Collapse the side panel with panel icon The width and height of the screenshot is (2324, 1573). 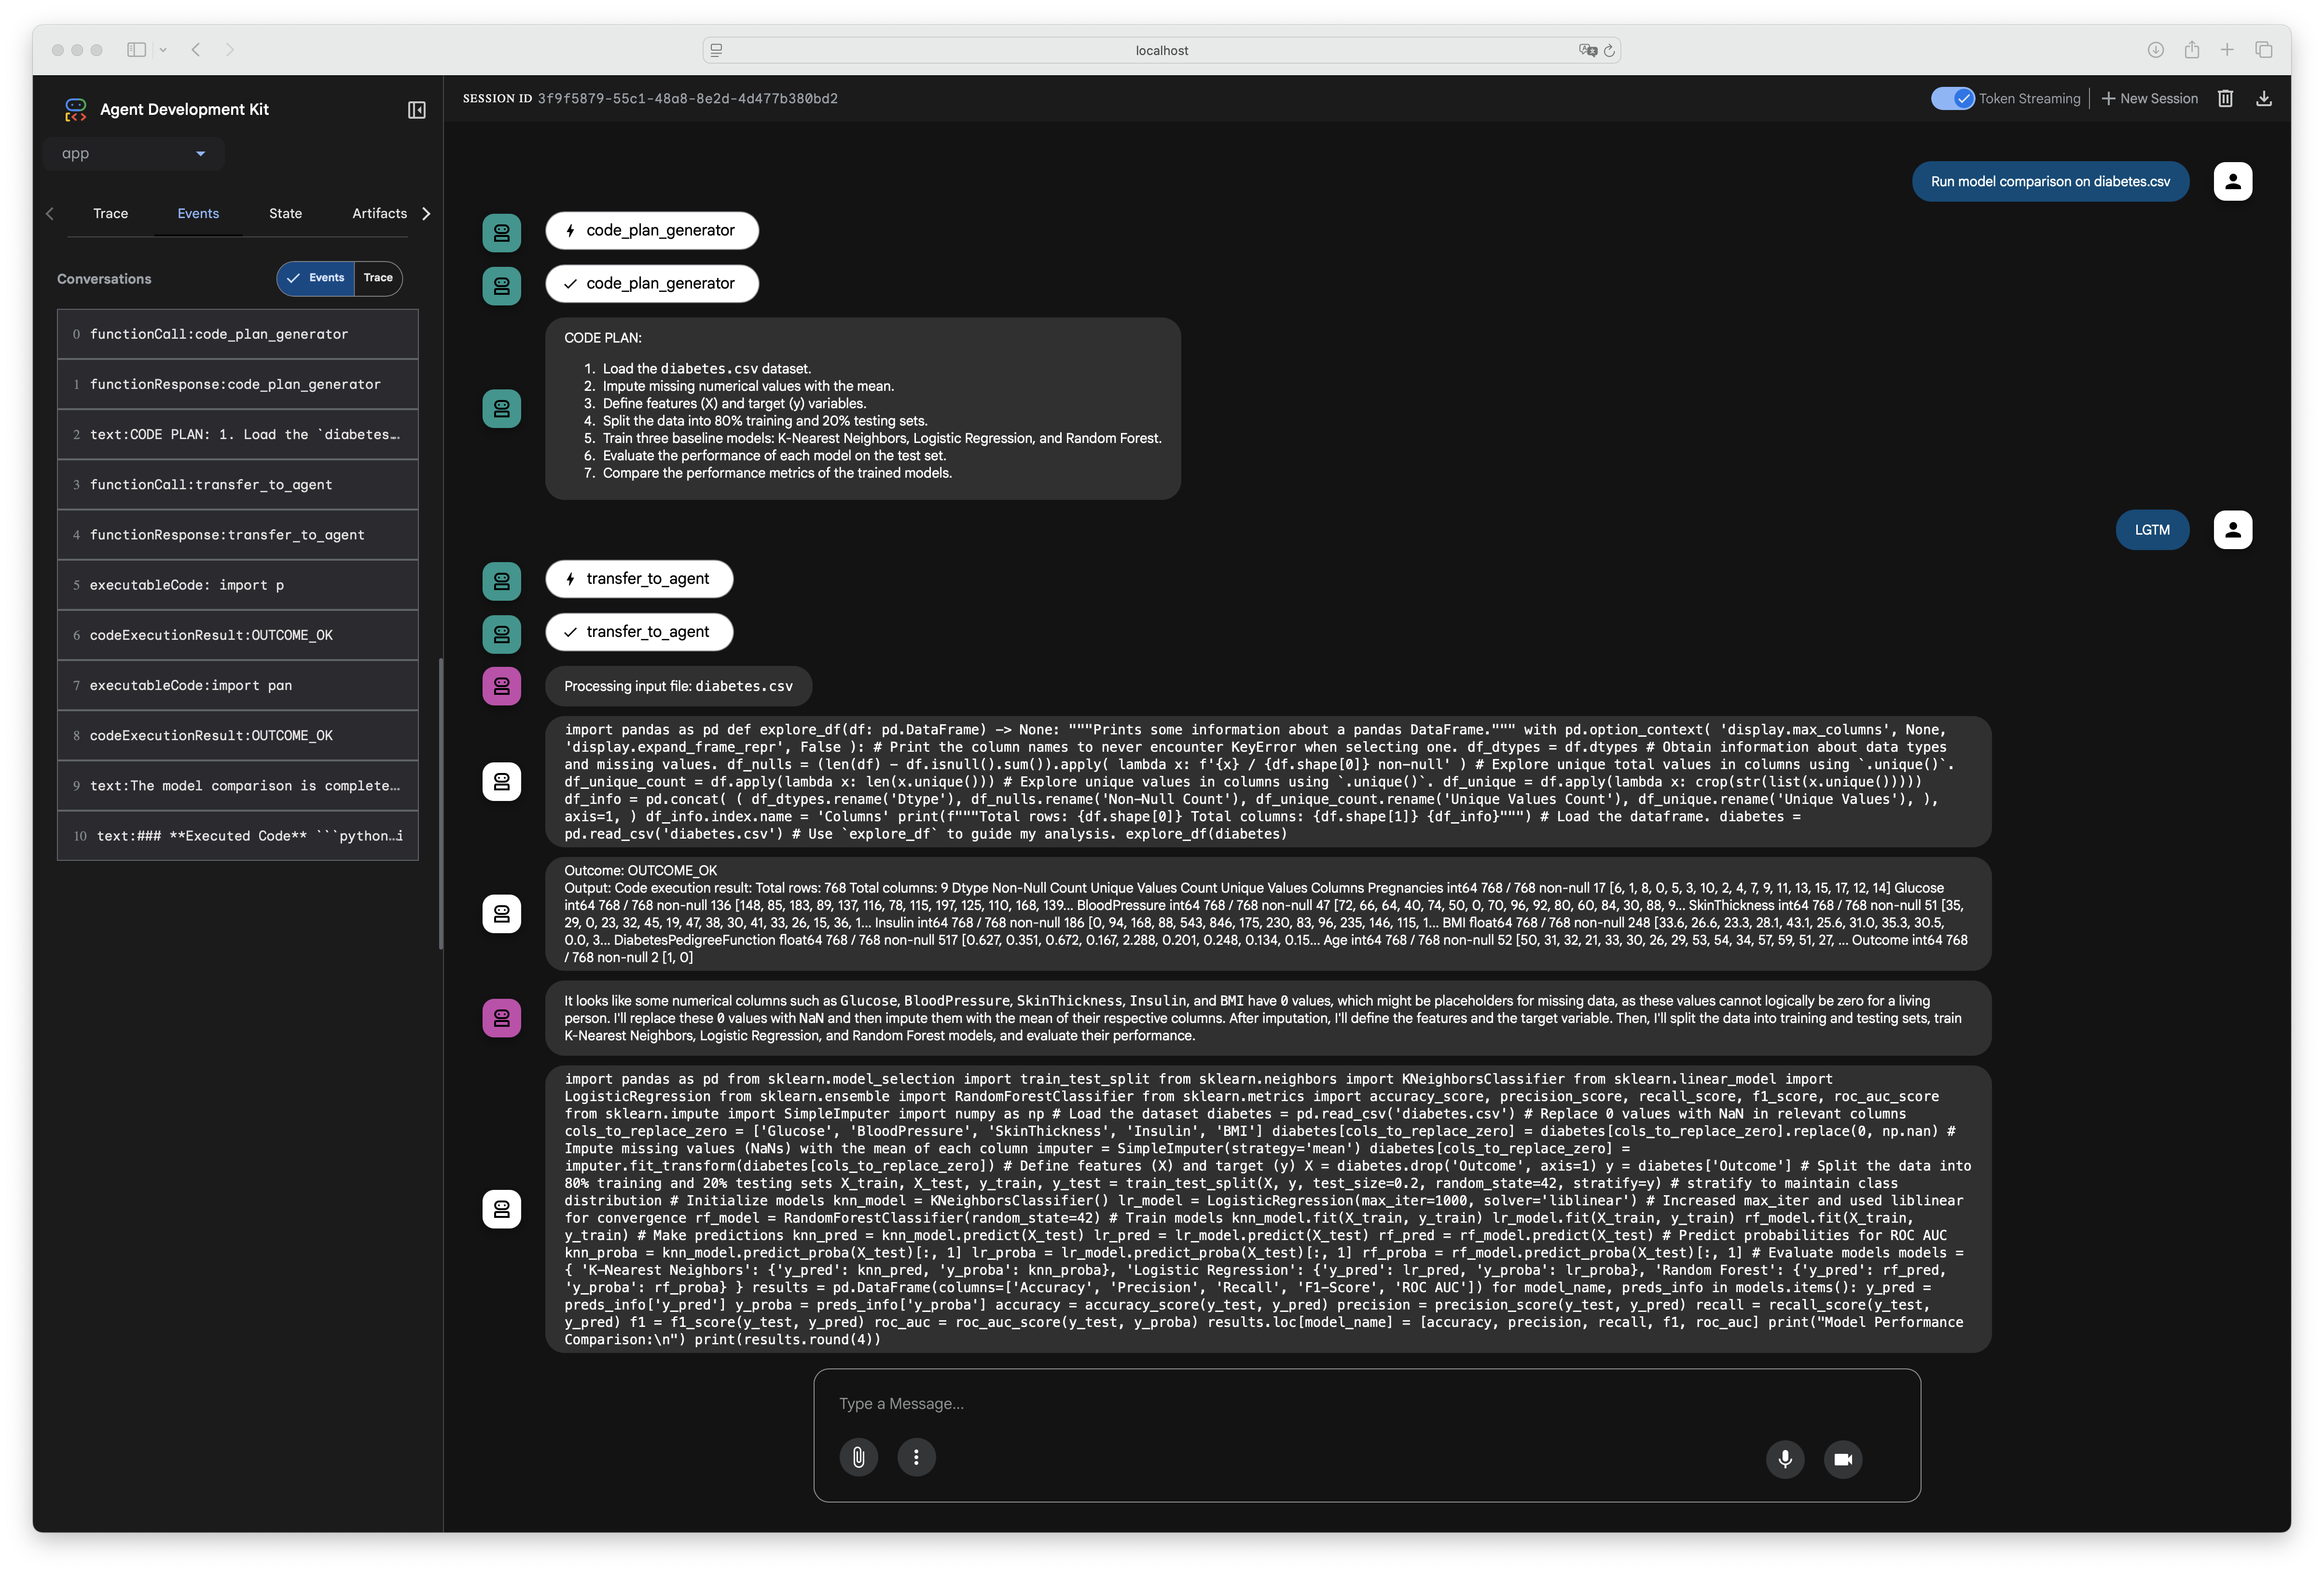point(417,110)
